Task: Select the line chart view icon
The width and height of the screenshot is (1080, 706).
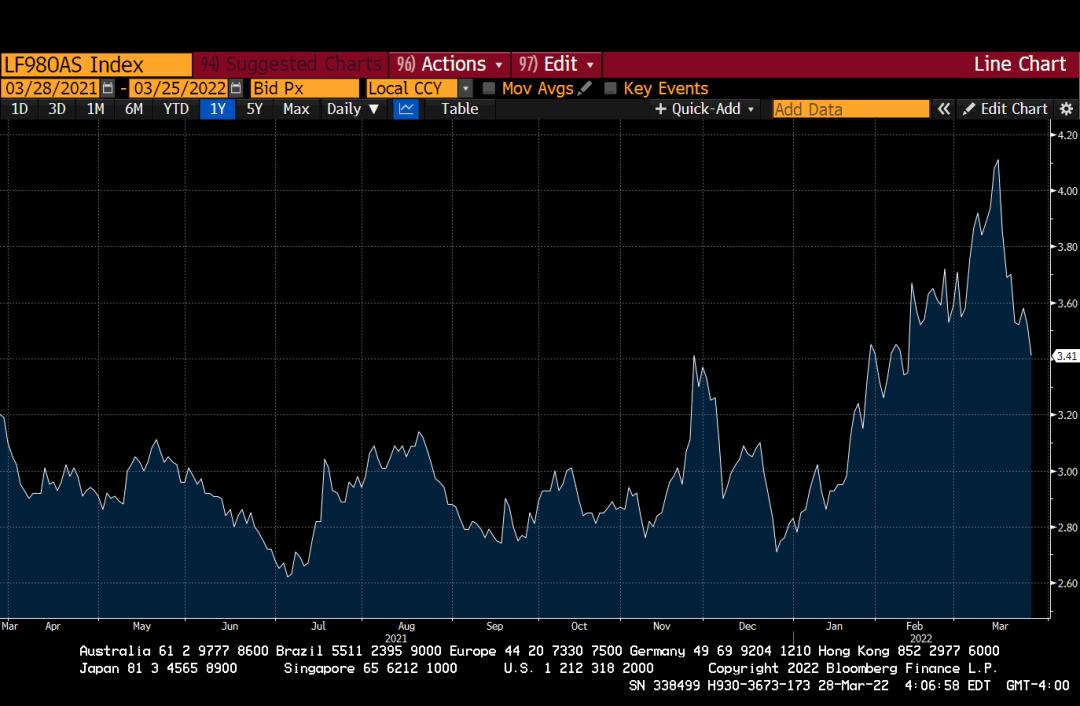Action: pyautogui.click(x=405, y=109)
